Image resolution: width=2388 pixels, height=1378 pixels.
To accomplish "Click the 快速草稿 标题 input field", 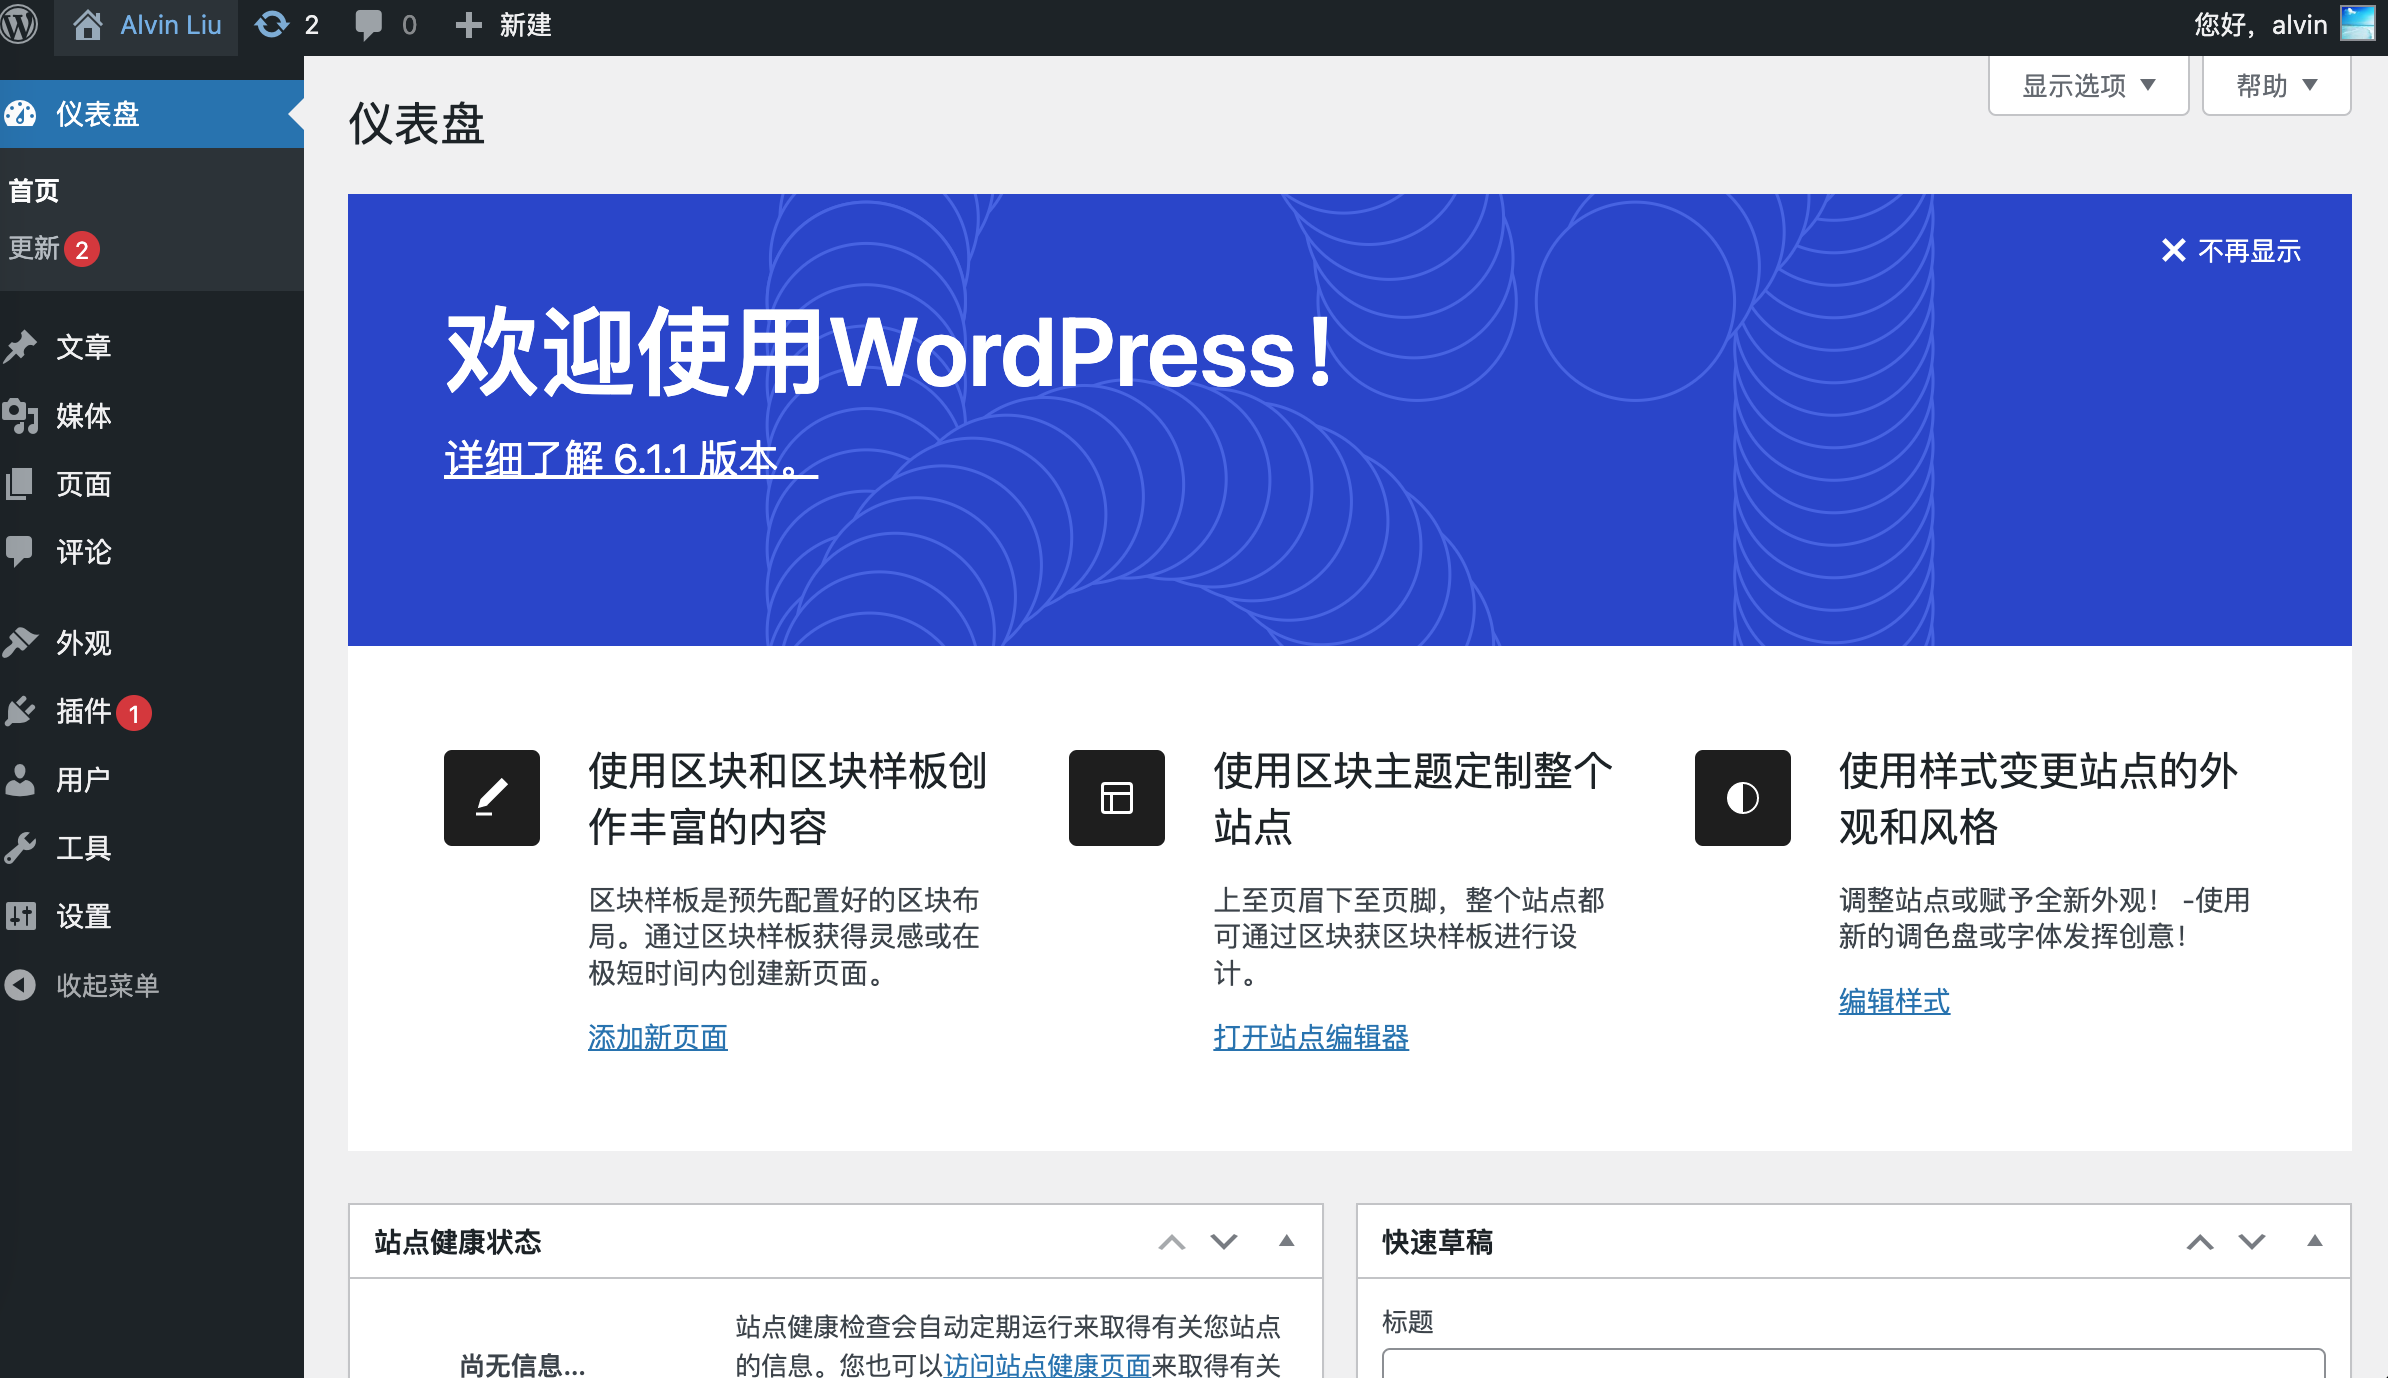I will click(1853, 1364).
